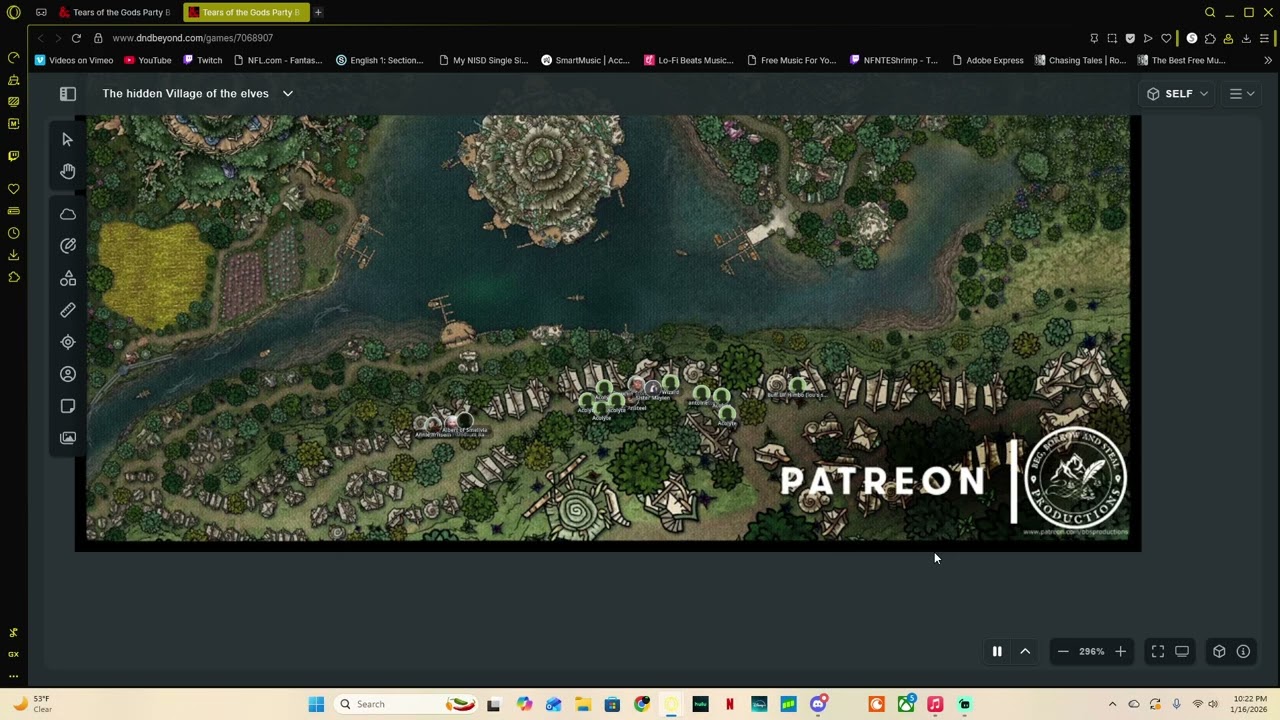Screen dimensions: 1280x720
Task: Open the shapes tool
Action: (x=68, y=278)
